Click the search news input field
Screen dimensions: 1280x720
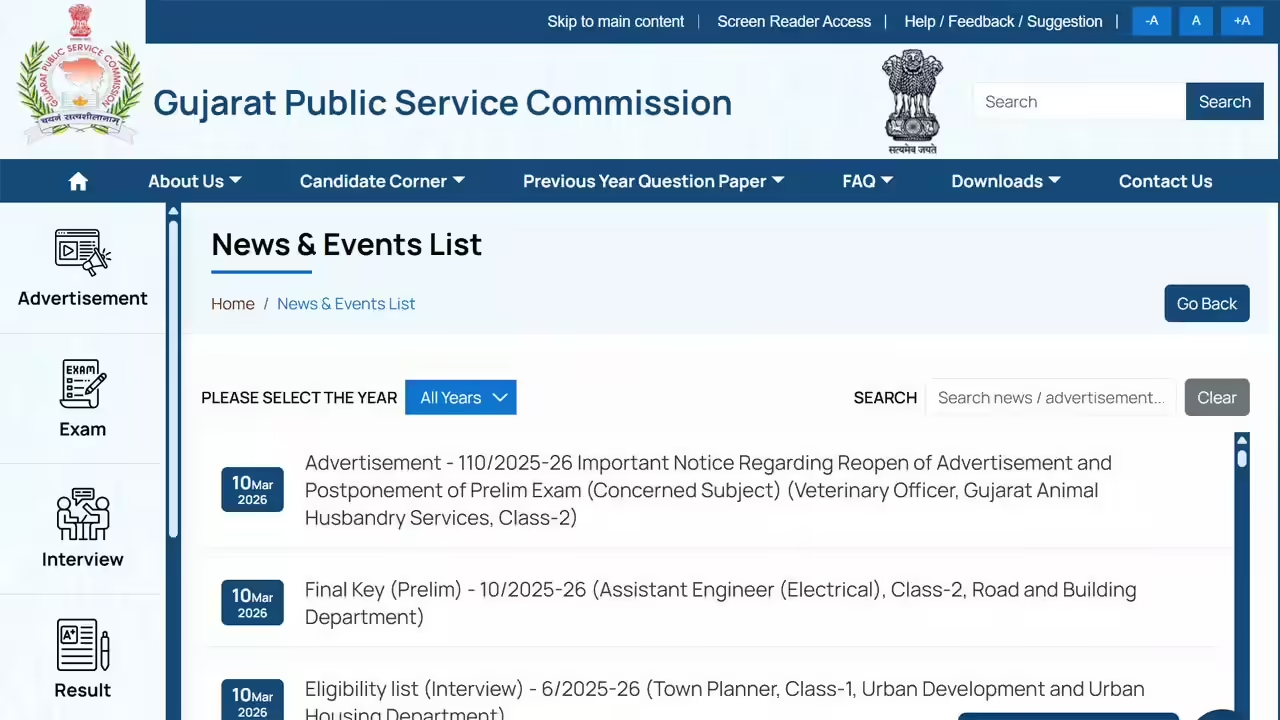tap(1050, 397)
